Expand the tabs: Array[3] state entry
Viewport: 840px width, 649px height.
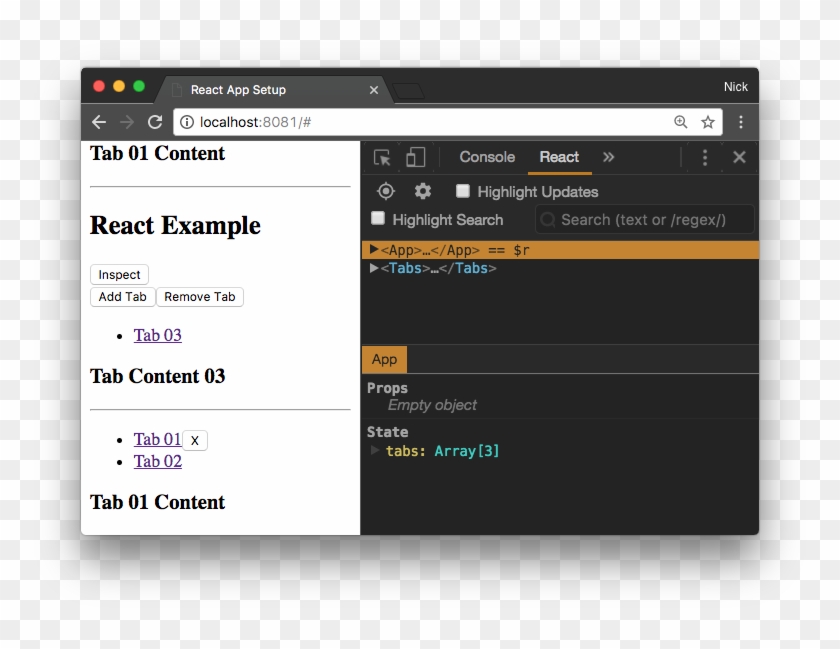pos(375,450)
